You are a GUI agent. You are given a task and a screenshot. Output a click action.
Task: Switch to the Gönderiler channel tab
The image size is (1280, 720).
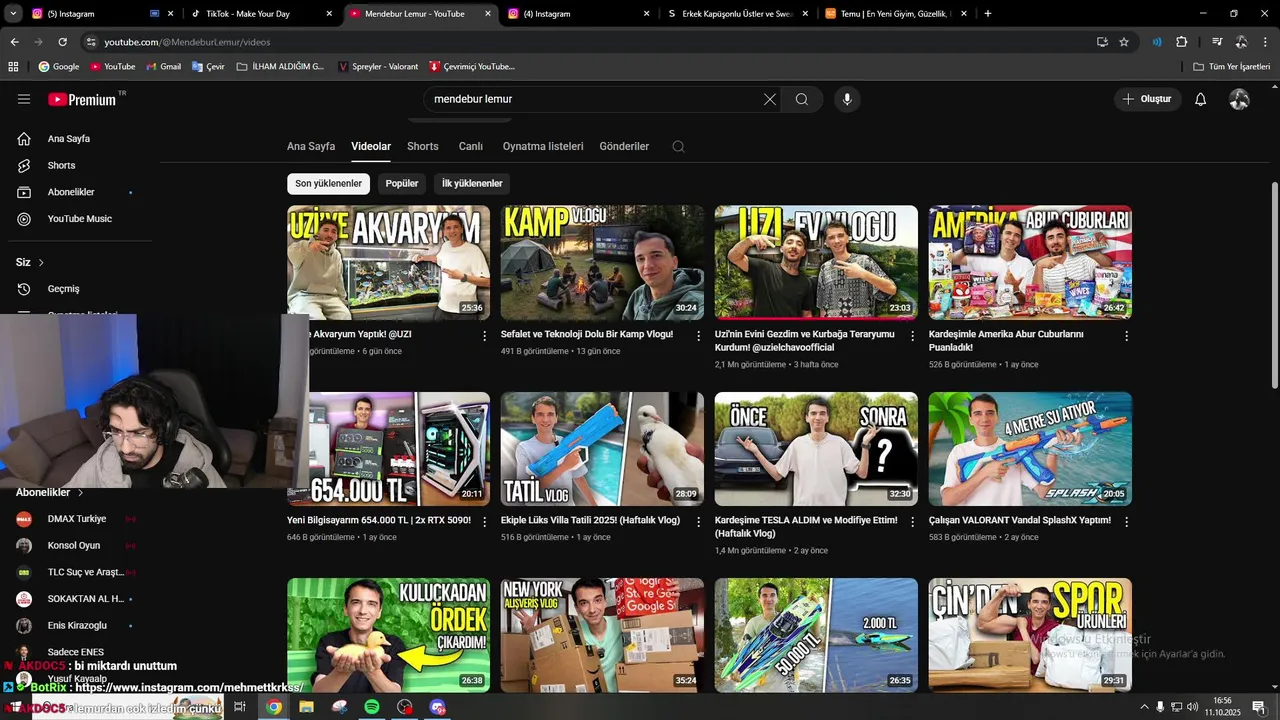click(624, 146)
